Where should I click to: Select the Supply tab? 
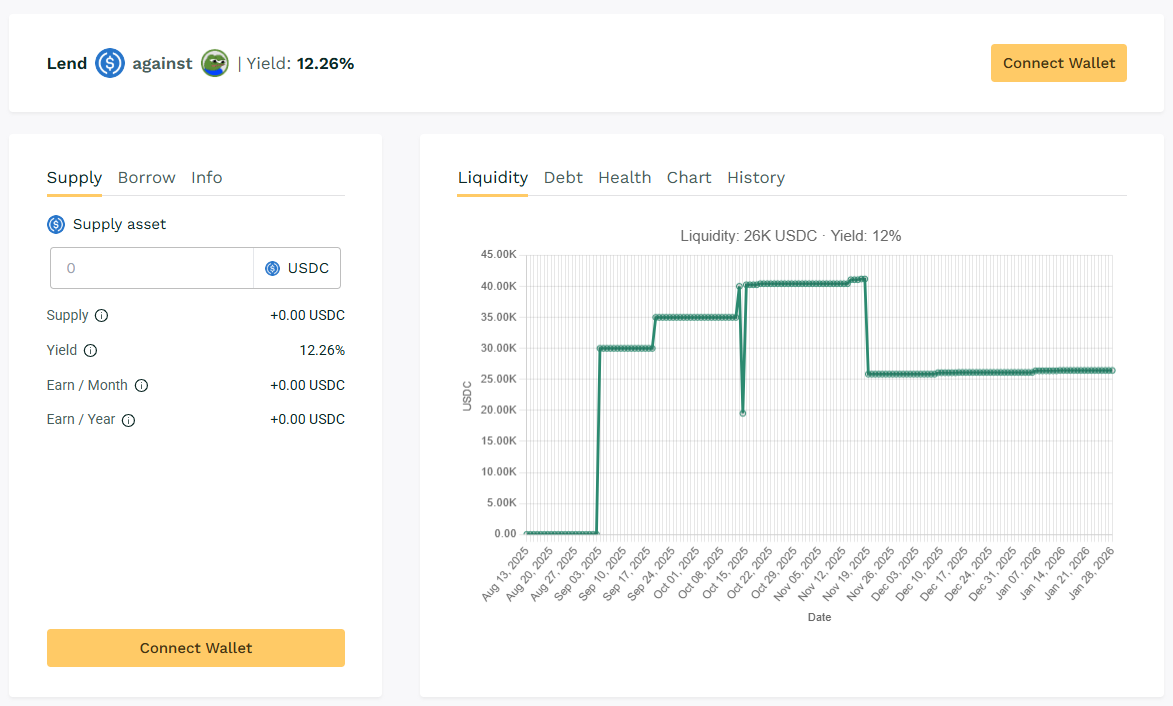coord(74,178)
